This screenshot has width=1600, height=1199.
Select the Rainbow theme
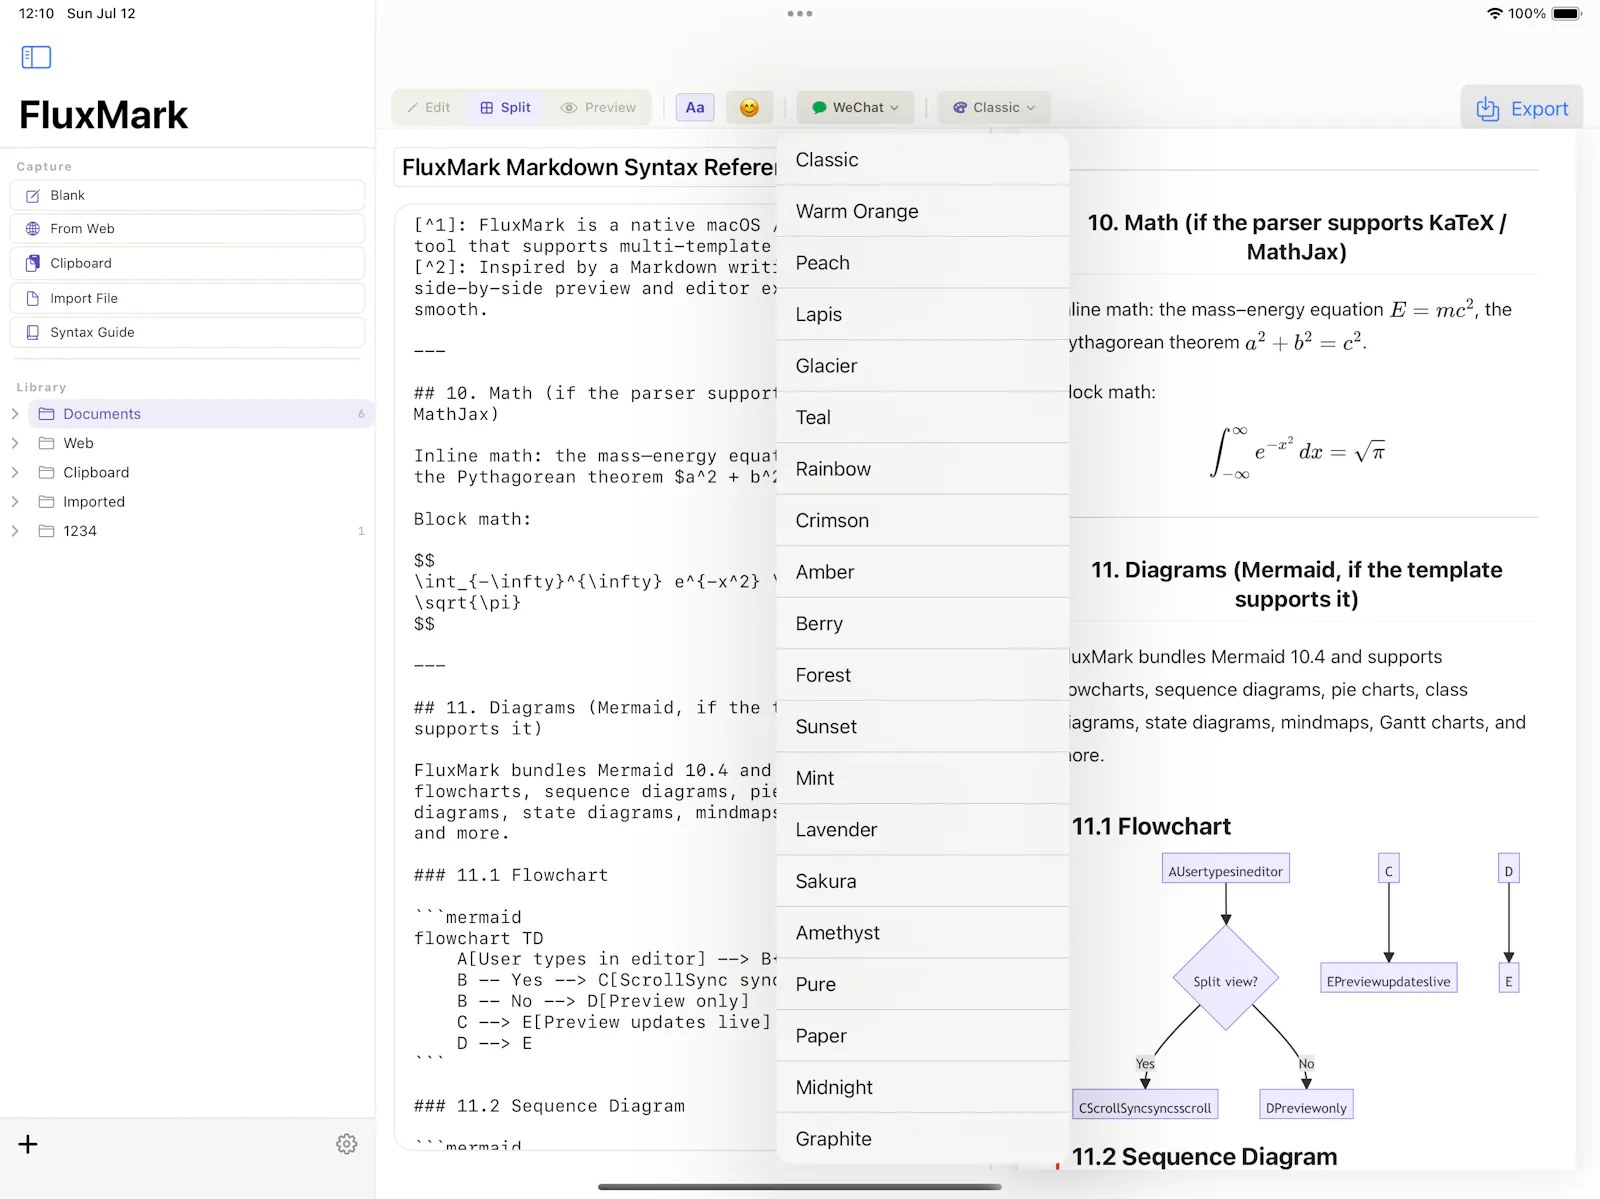923,469
